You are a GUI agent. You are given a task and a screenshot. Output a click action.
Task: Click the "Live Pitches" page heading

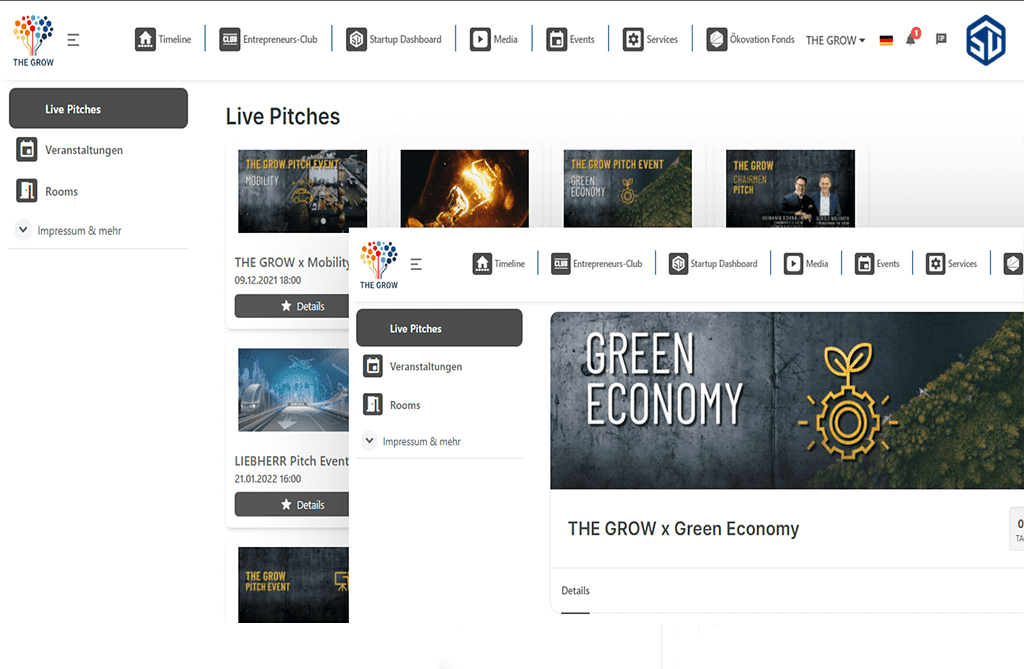[283, 116]
